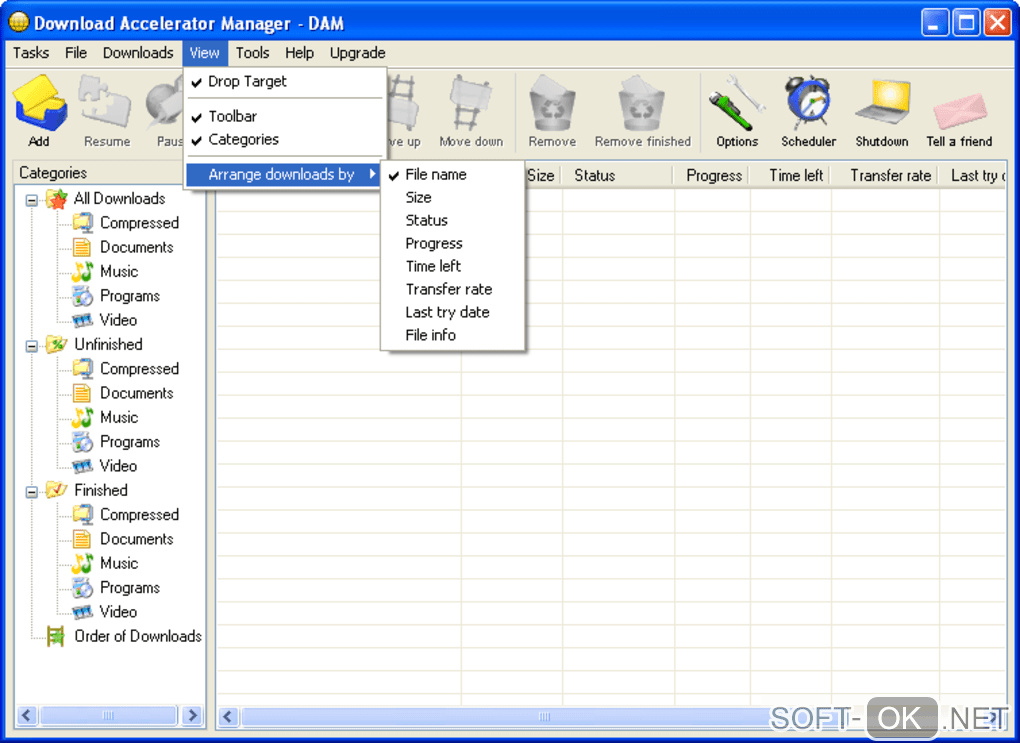Toggle Drop Target in View menu

pyautogui.click(x=285, y=81)
